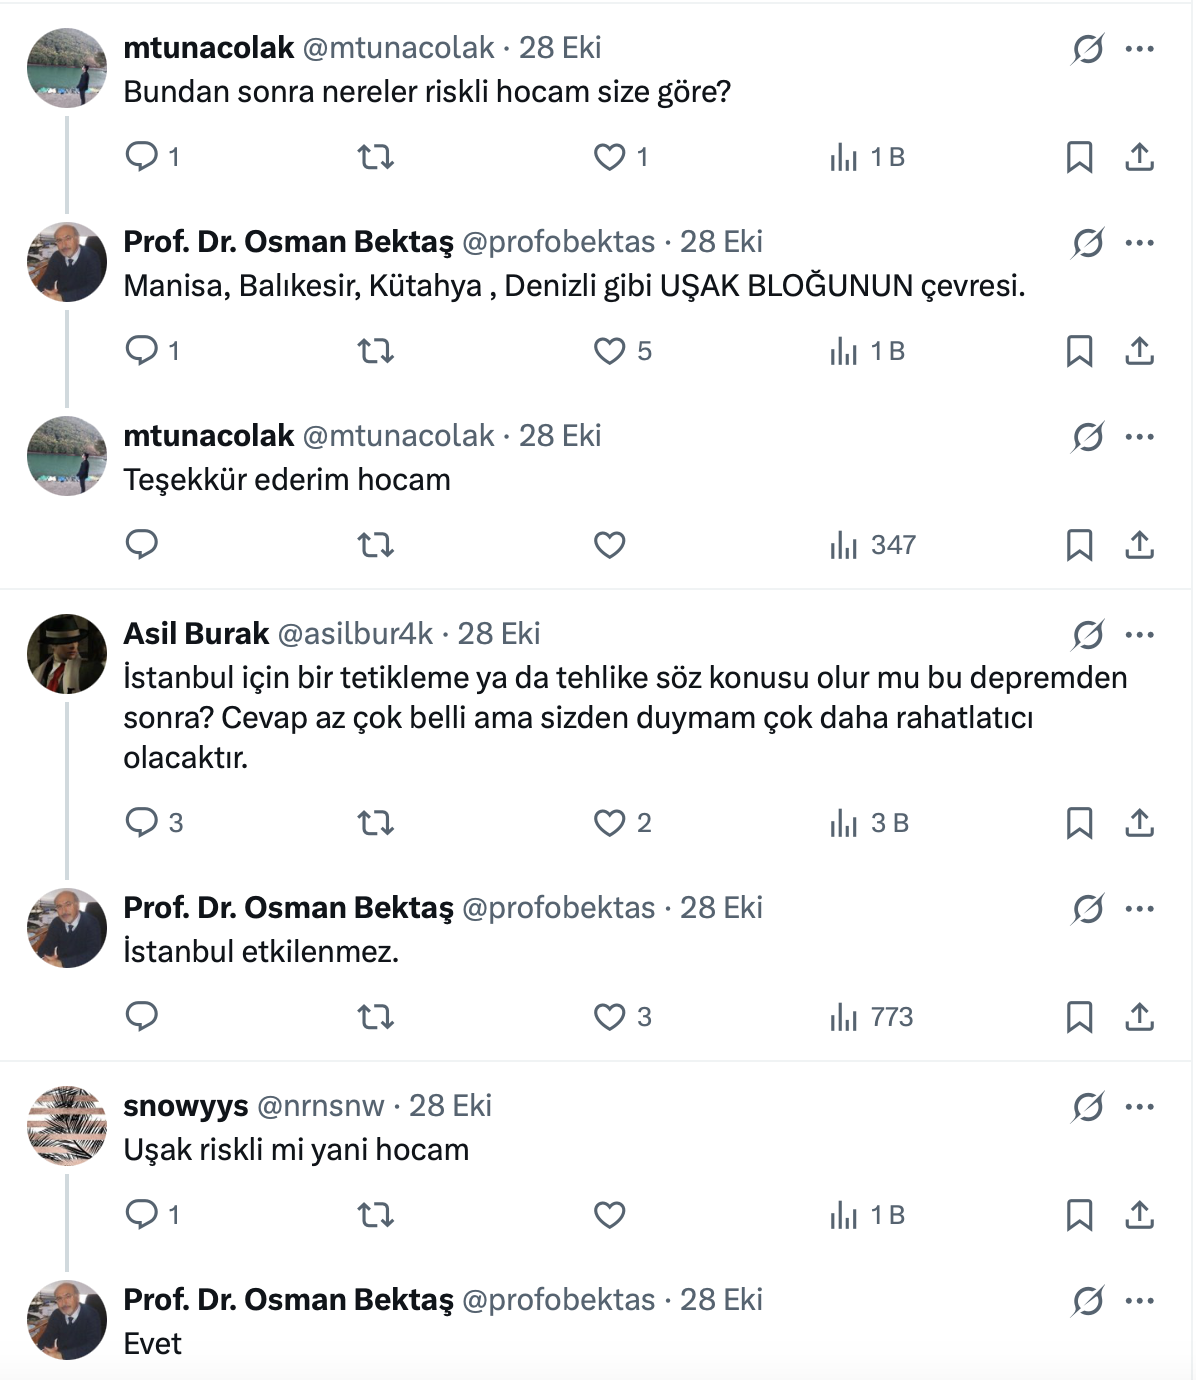Open the @nrnsnw handle link
1196x1380 pixels.
pyautogui.click(x=320, y=1106)
